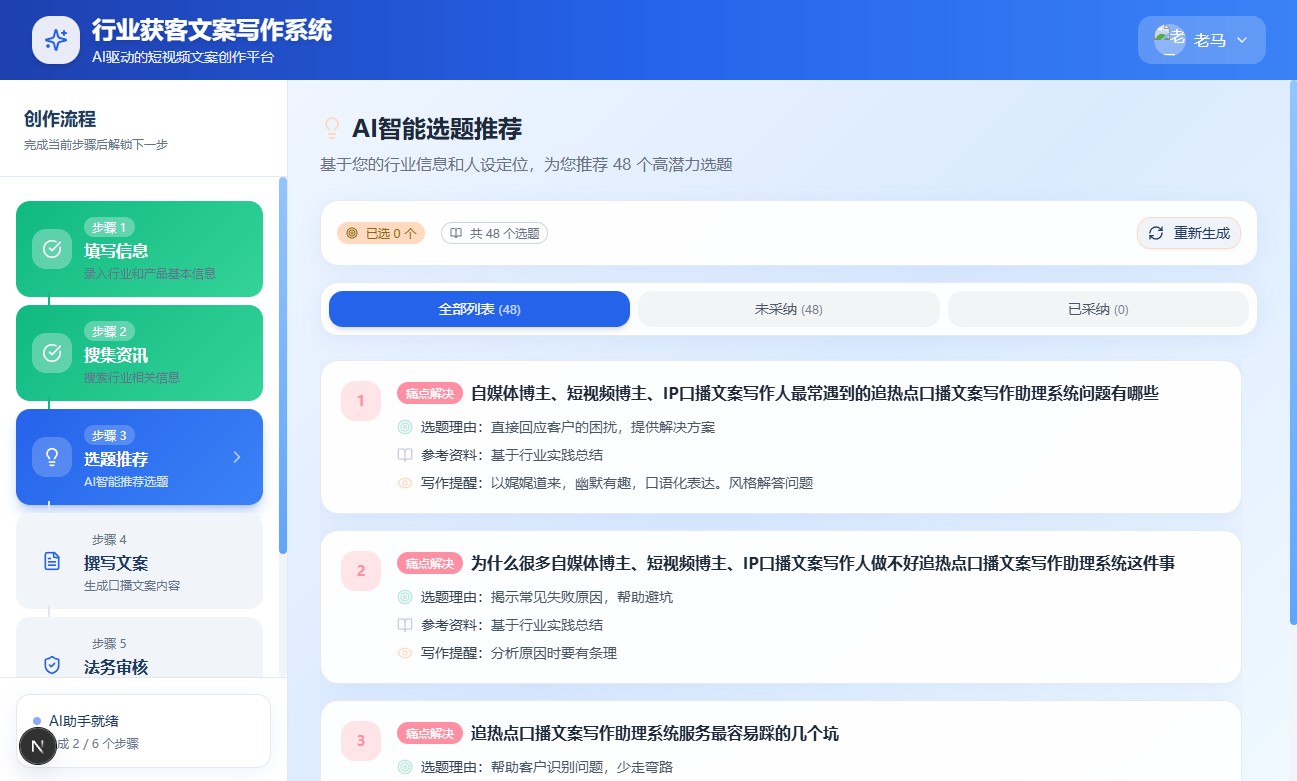Click the lightbulb icon in step 3
1297x781 pixels.
(52, 457)
